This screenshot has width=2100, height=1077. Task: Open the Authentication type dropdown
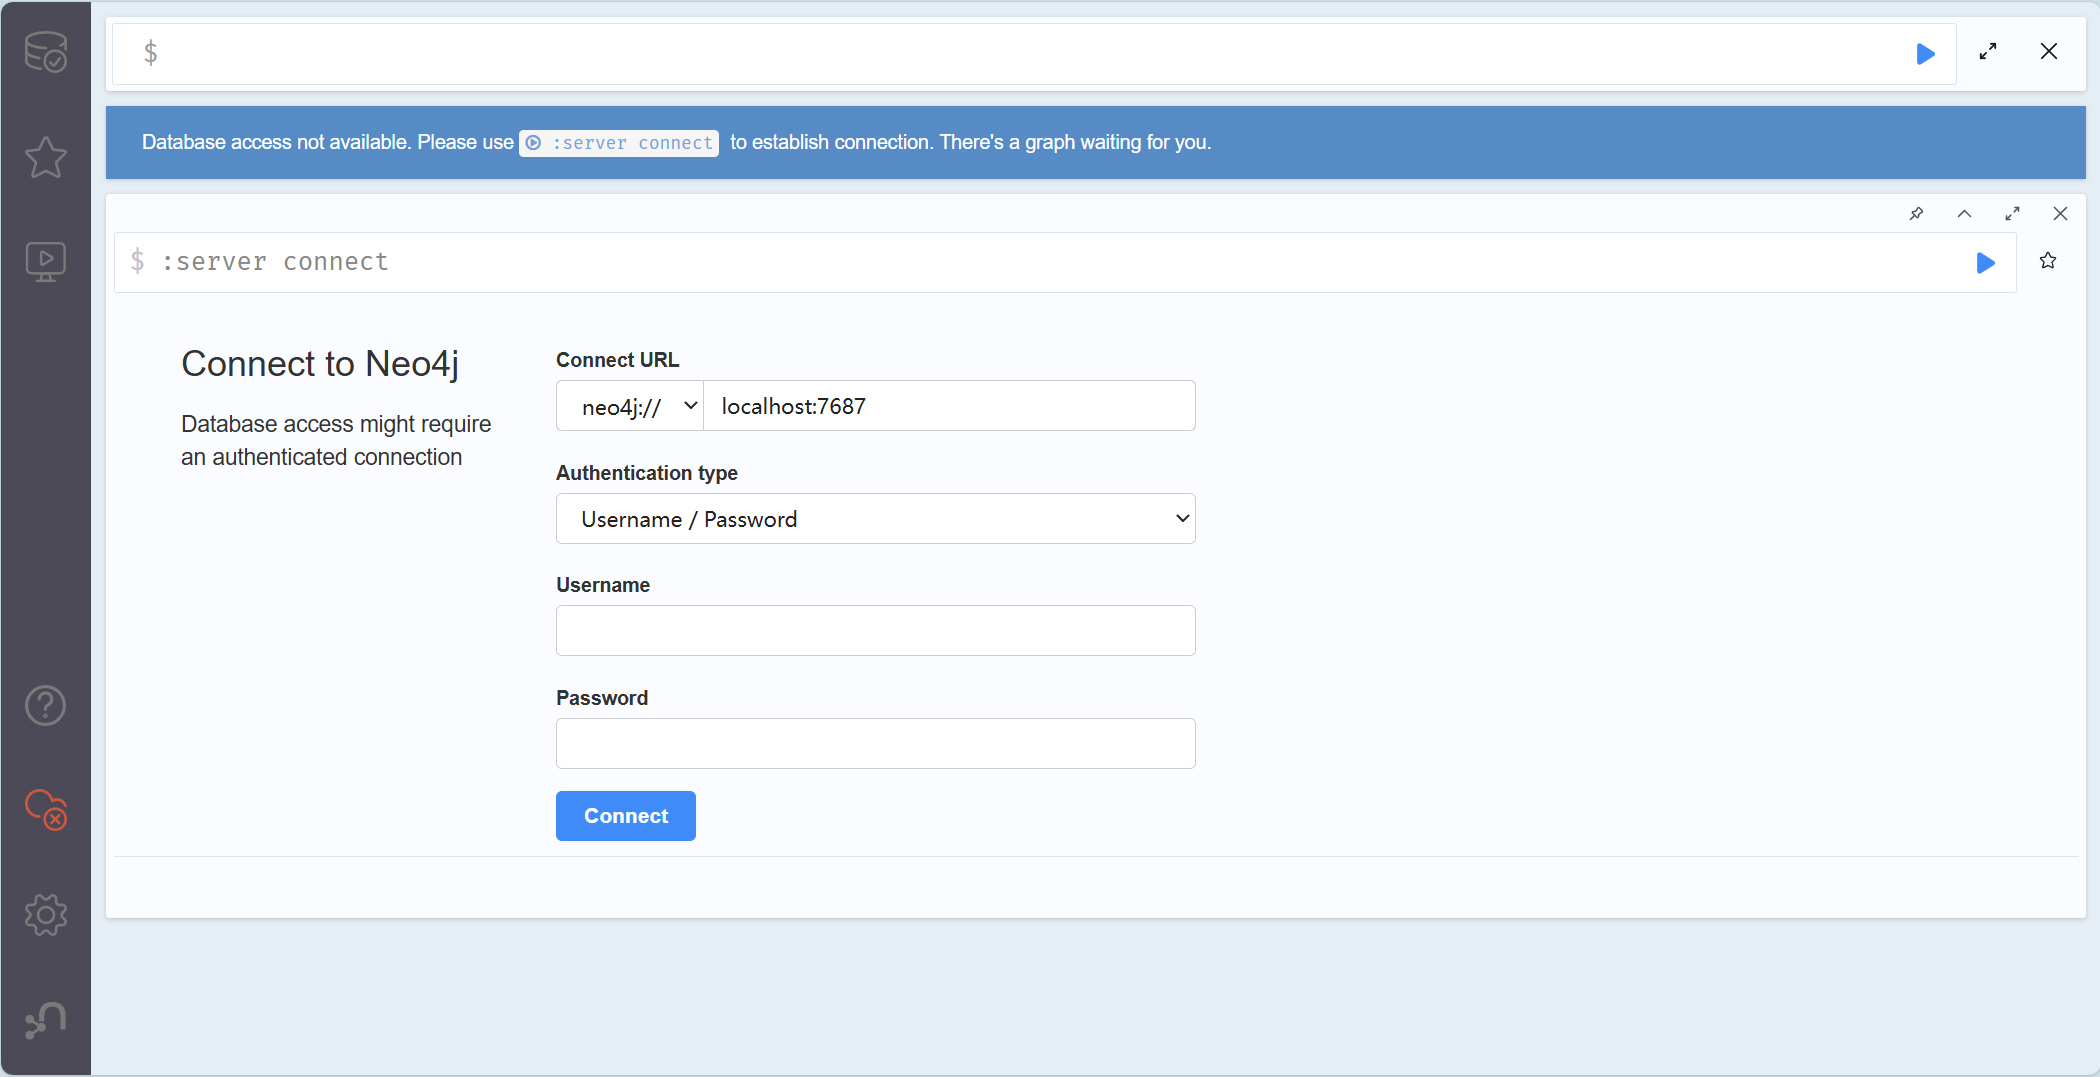(x=876, y=519)
